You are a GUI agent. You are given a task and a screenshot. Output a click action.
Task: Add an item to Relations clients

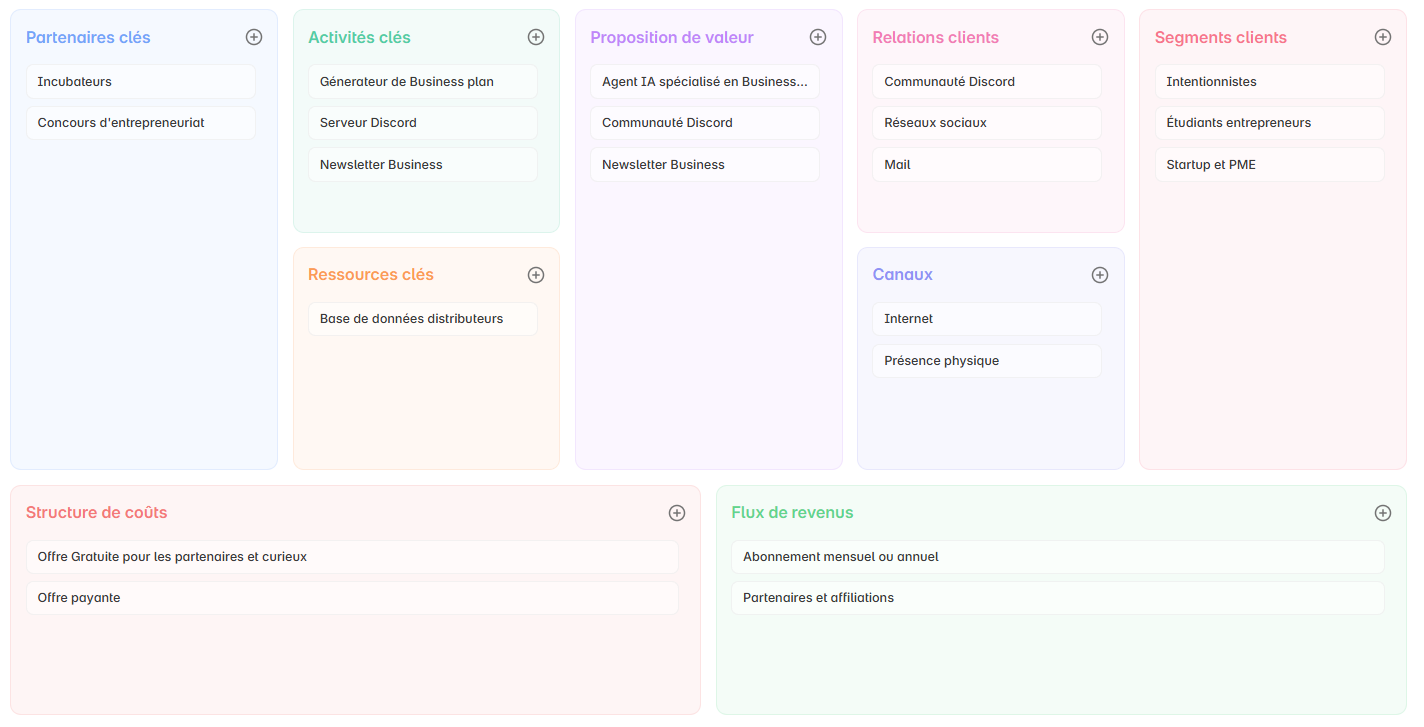pyautogui.click(x=1100, y=37)
